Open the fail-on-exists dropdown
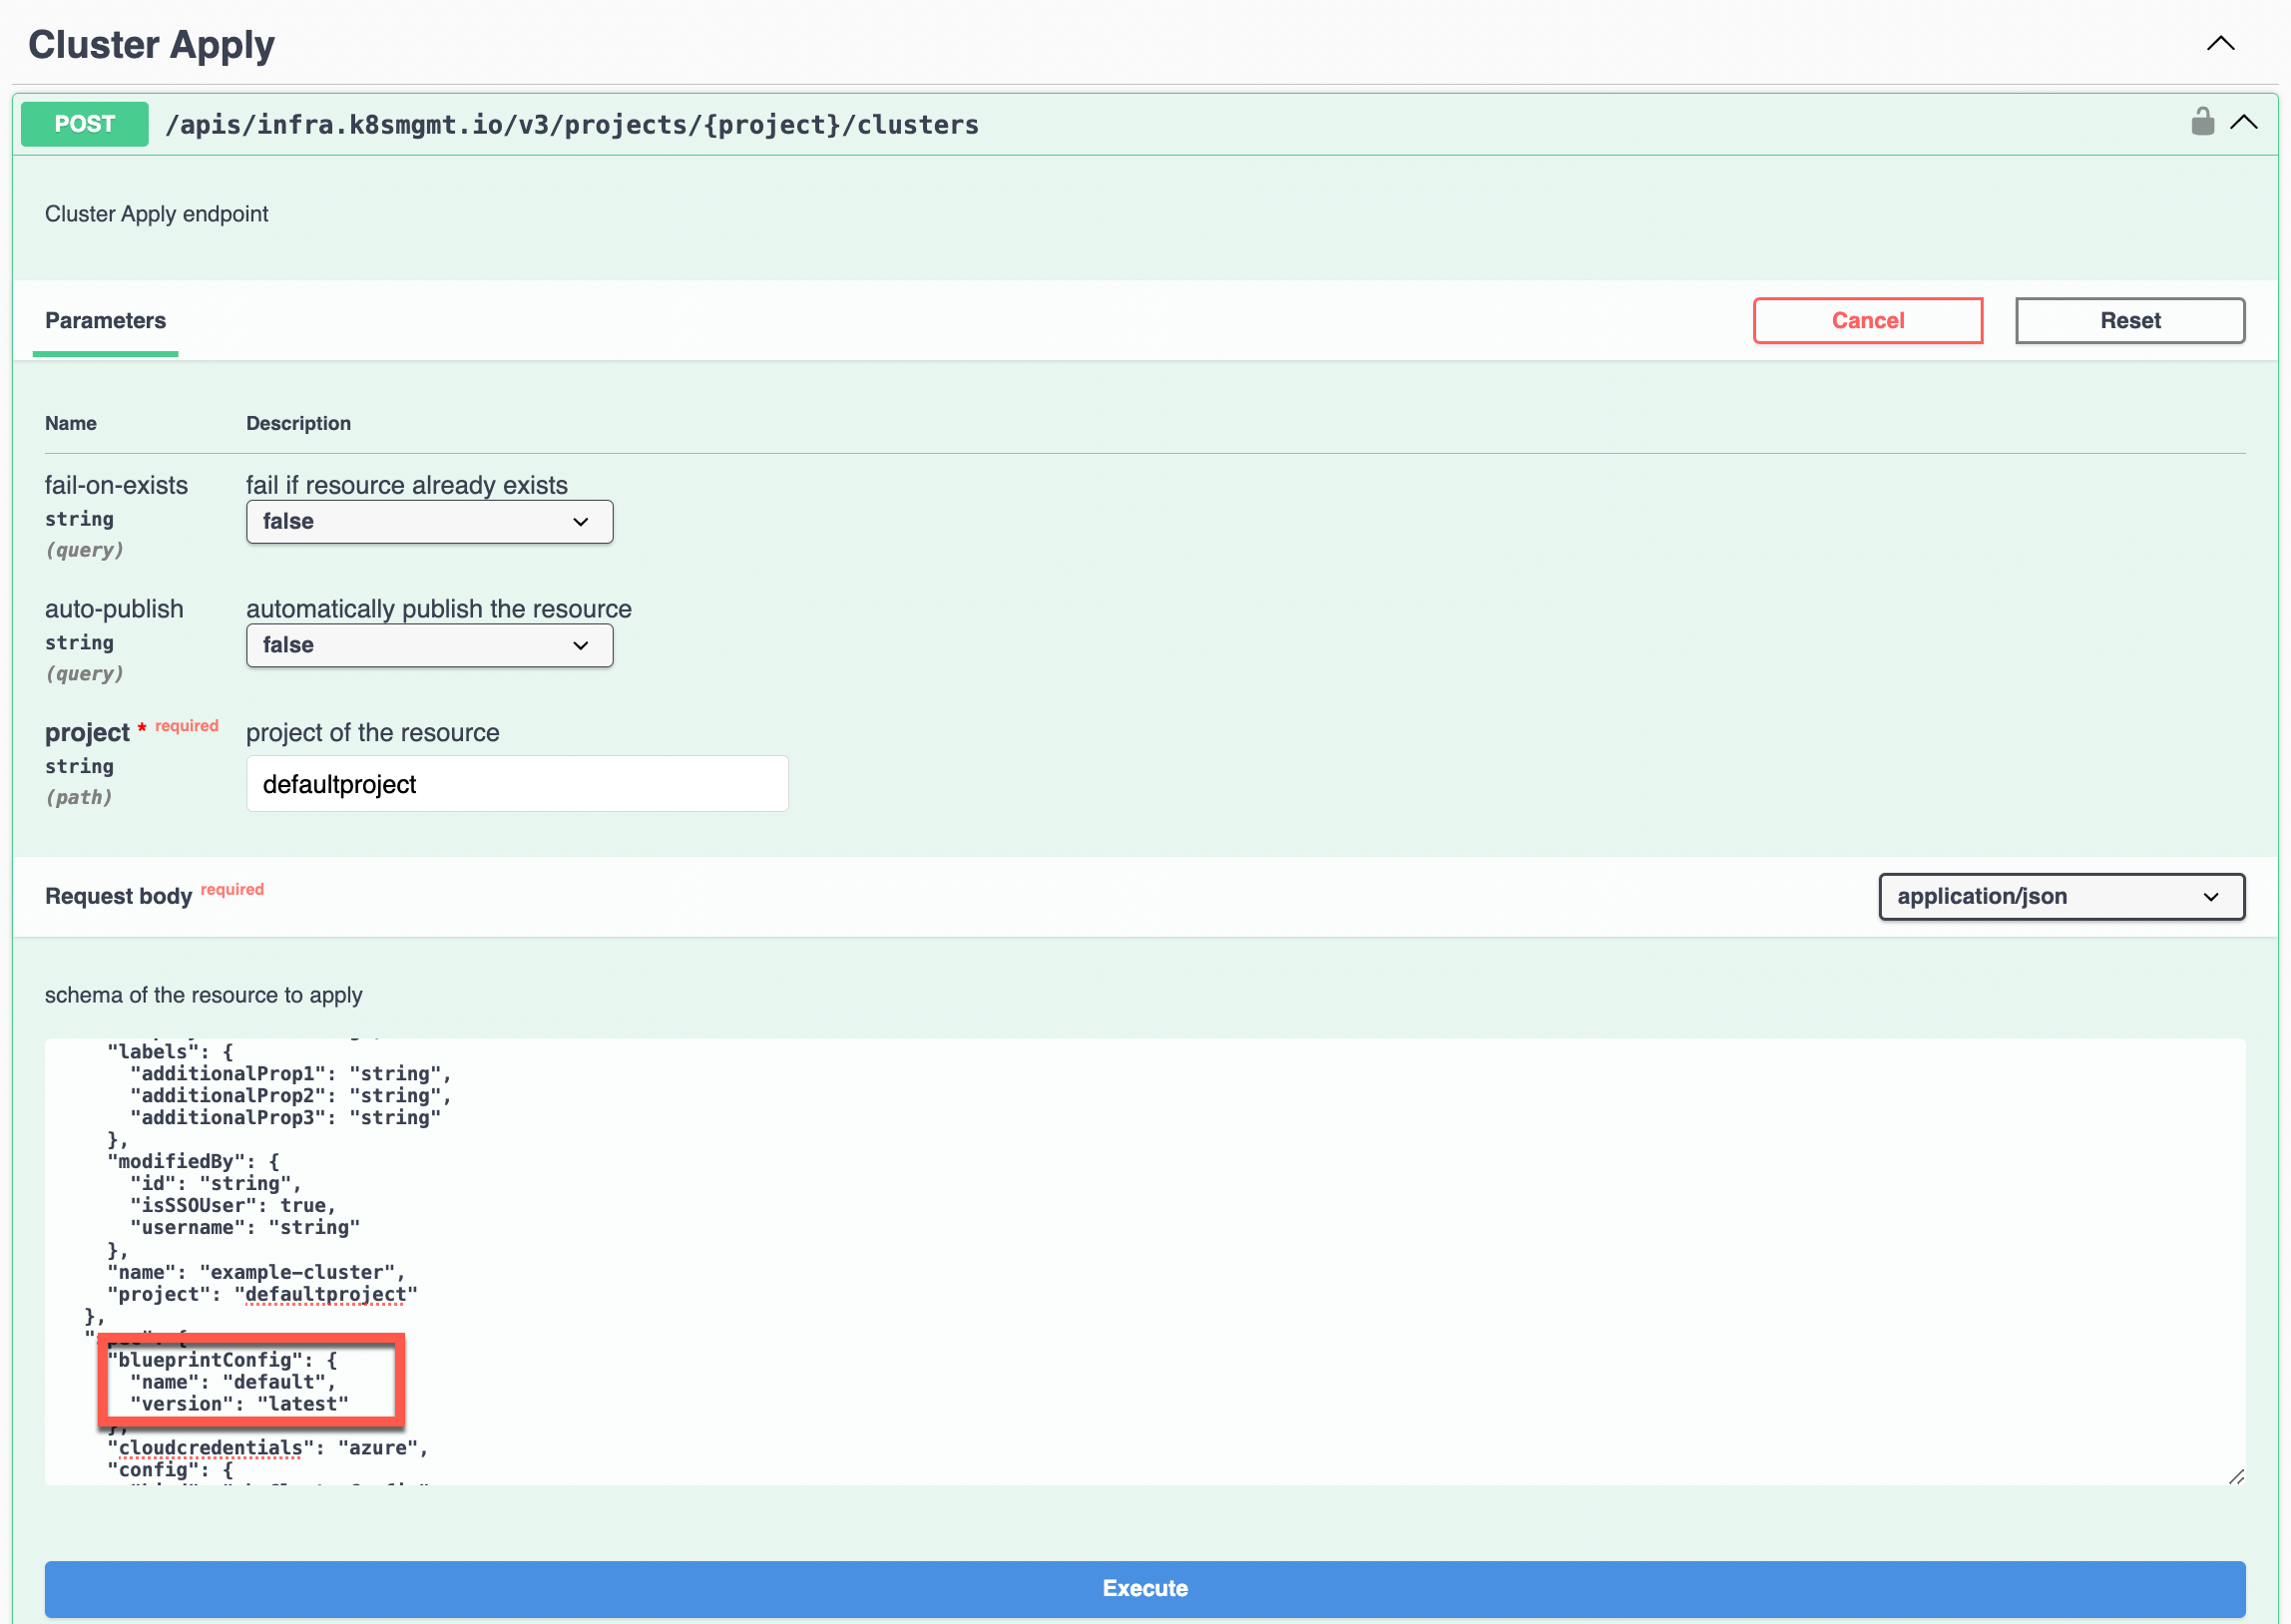 (x=429, y=522)
